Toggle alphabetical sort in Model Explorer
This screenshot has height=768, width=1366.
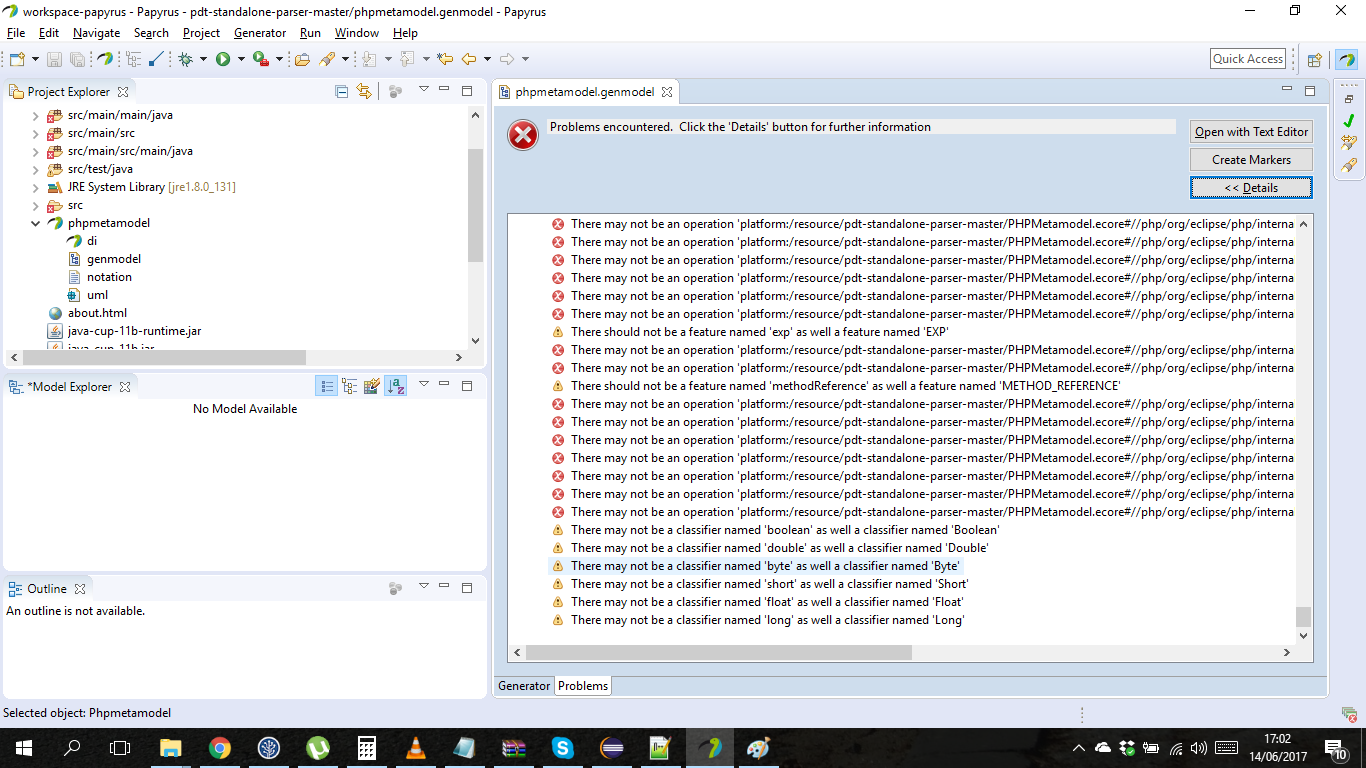(395, 386)
